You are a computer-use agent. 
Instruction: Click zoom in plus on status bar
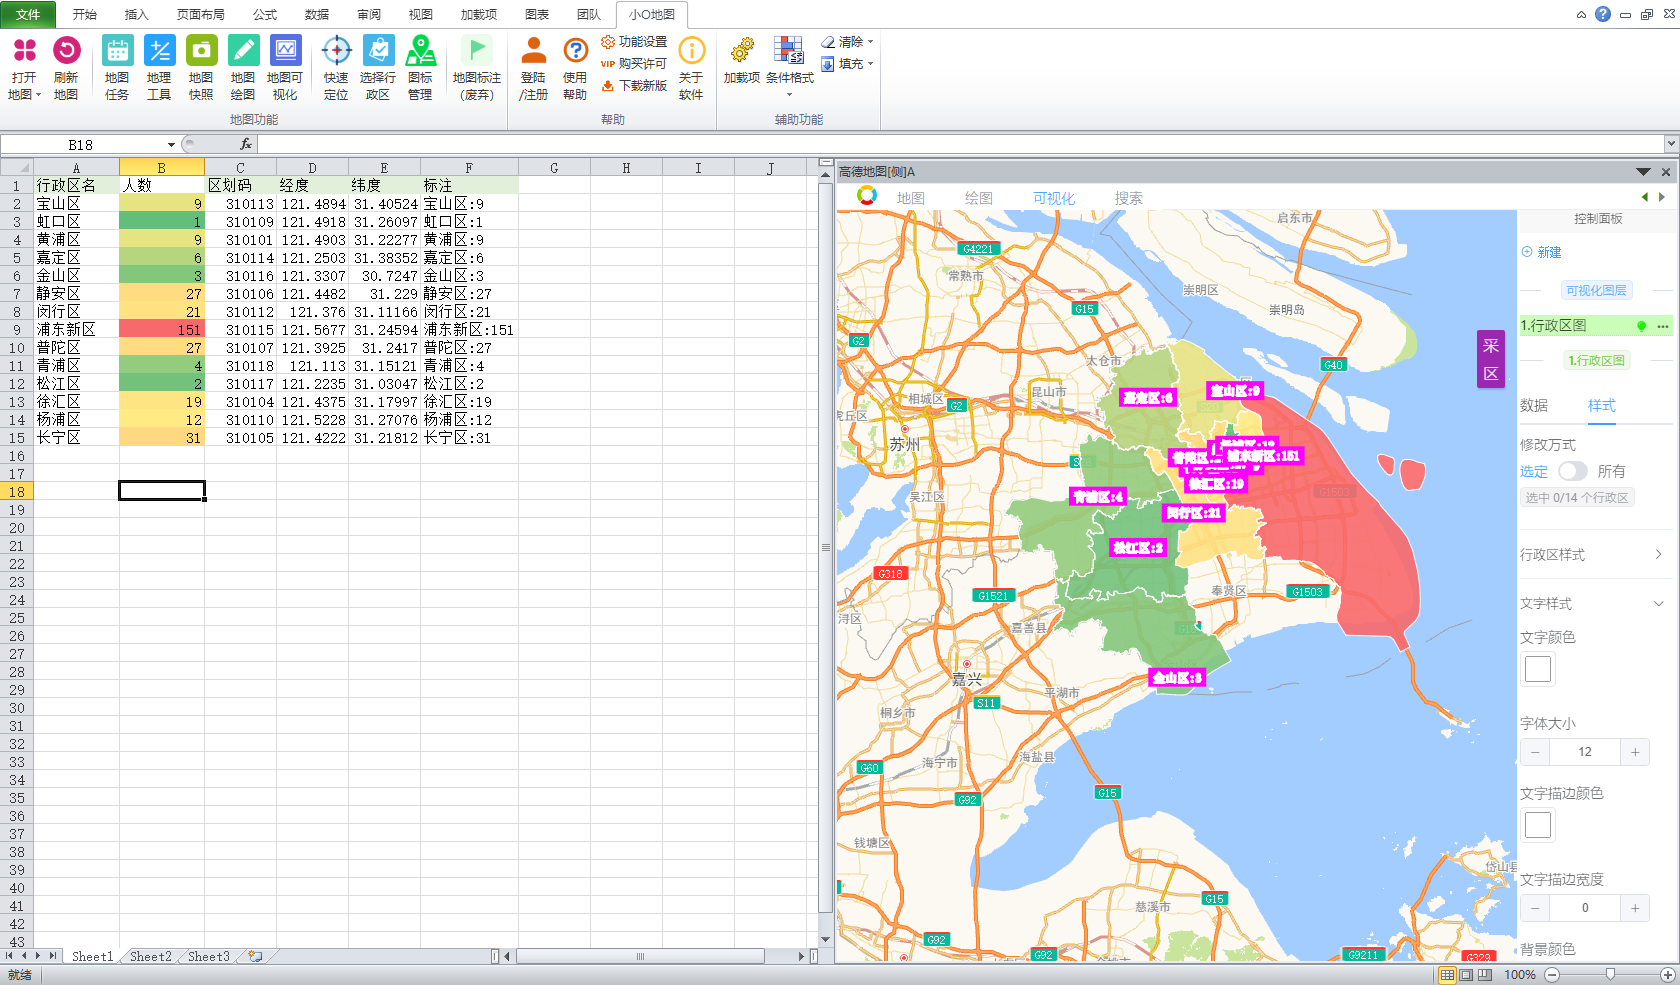1667,975
